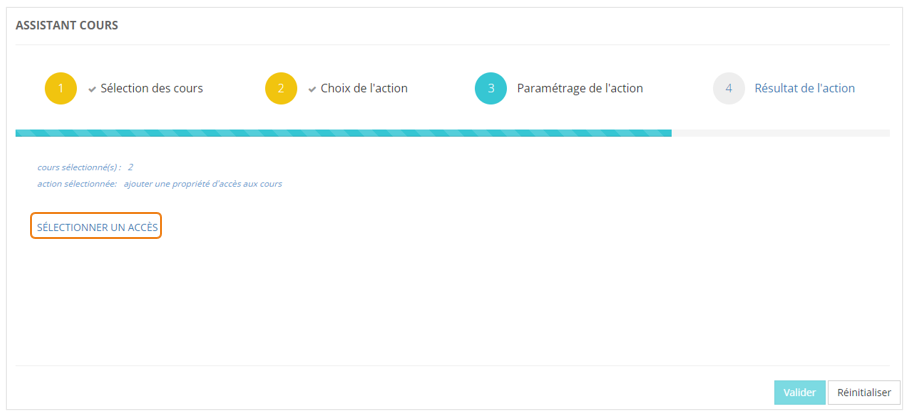The width and height of the screenshot is (910, 412).
Task: Click the action sélectionnée label
Action: [x=77, y=184]
